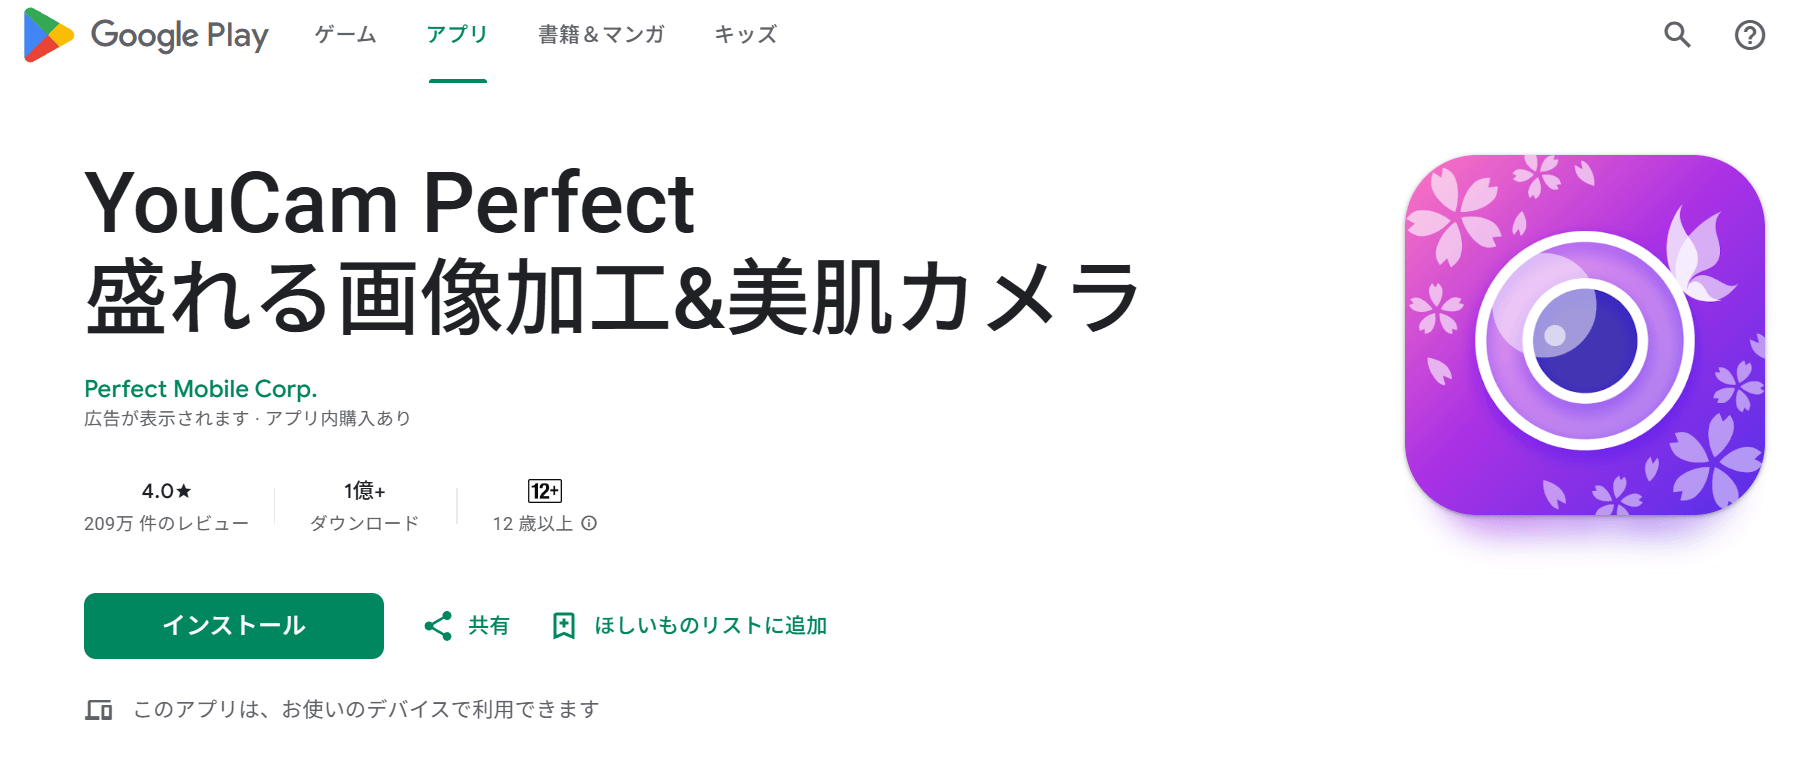Click the share icon

pos(438,626)
